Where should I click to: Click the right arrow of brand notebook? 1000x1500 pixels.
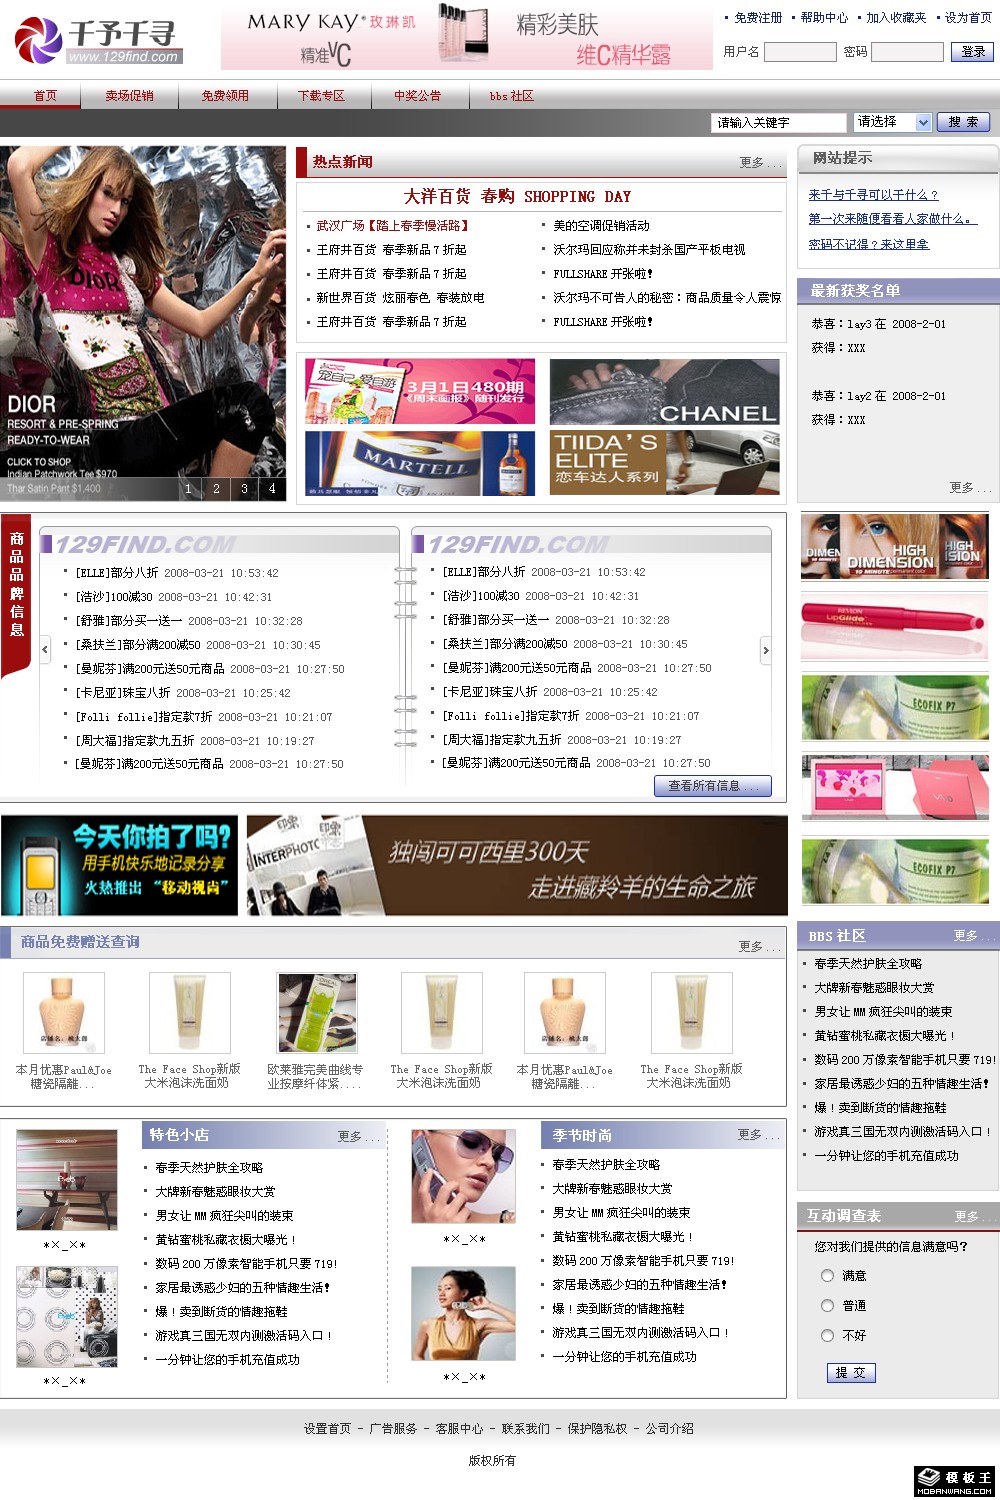tap(766, 650)
